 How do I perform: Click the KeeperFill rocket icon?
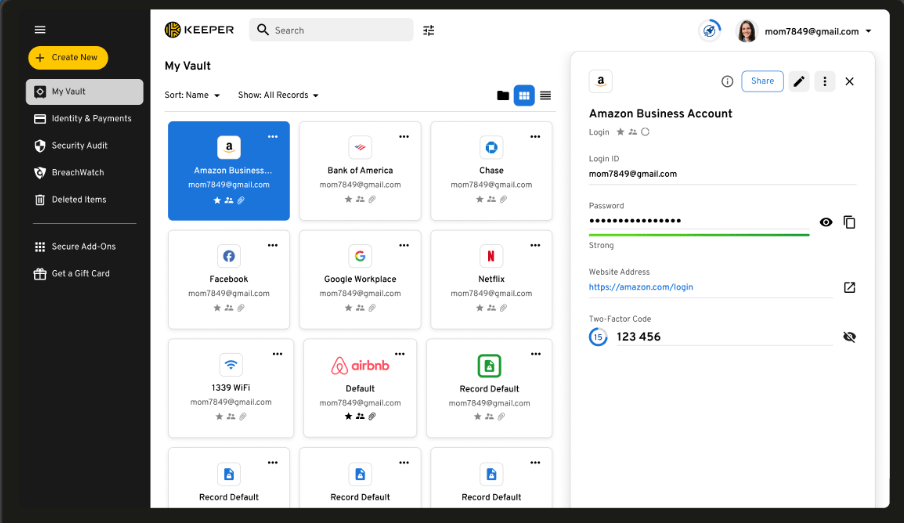[710, 31]
